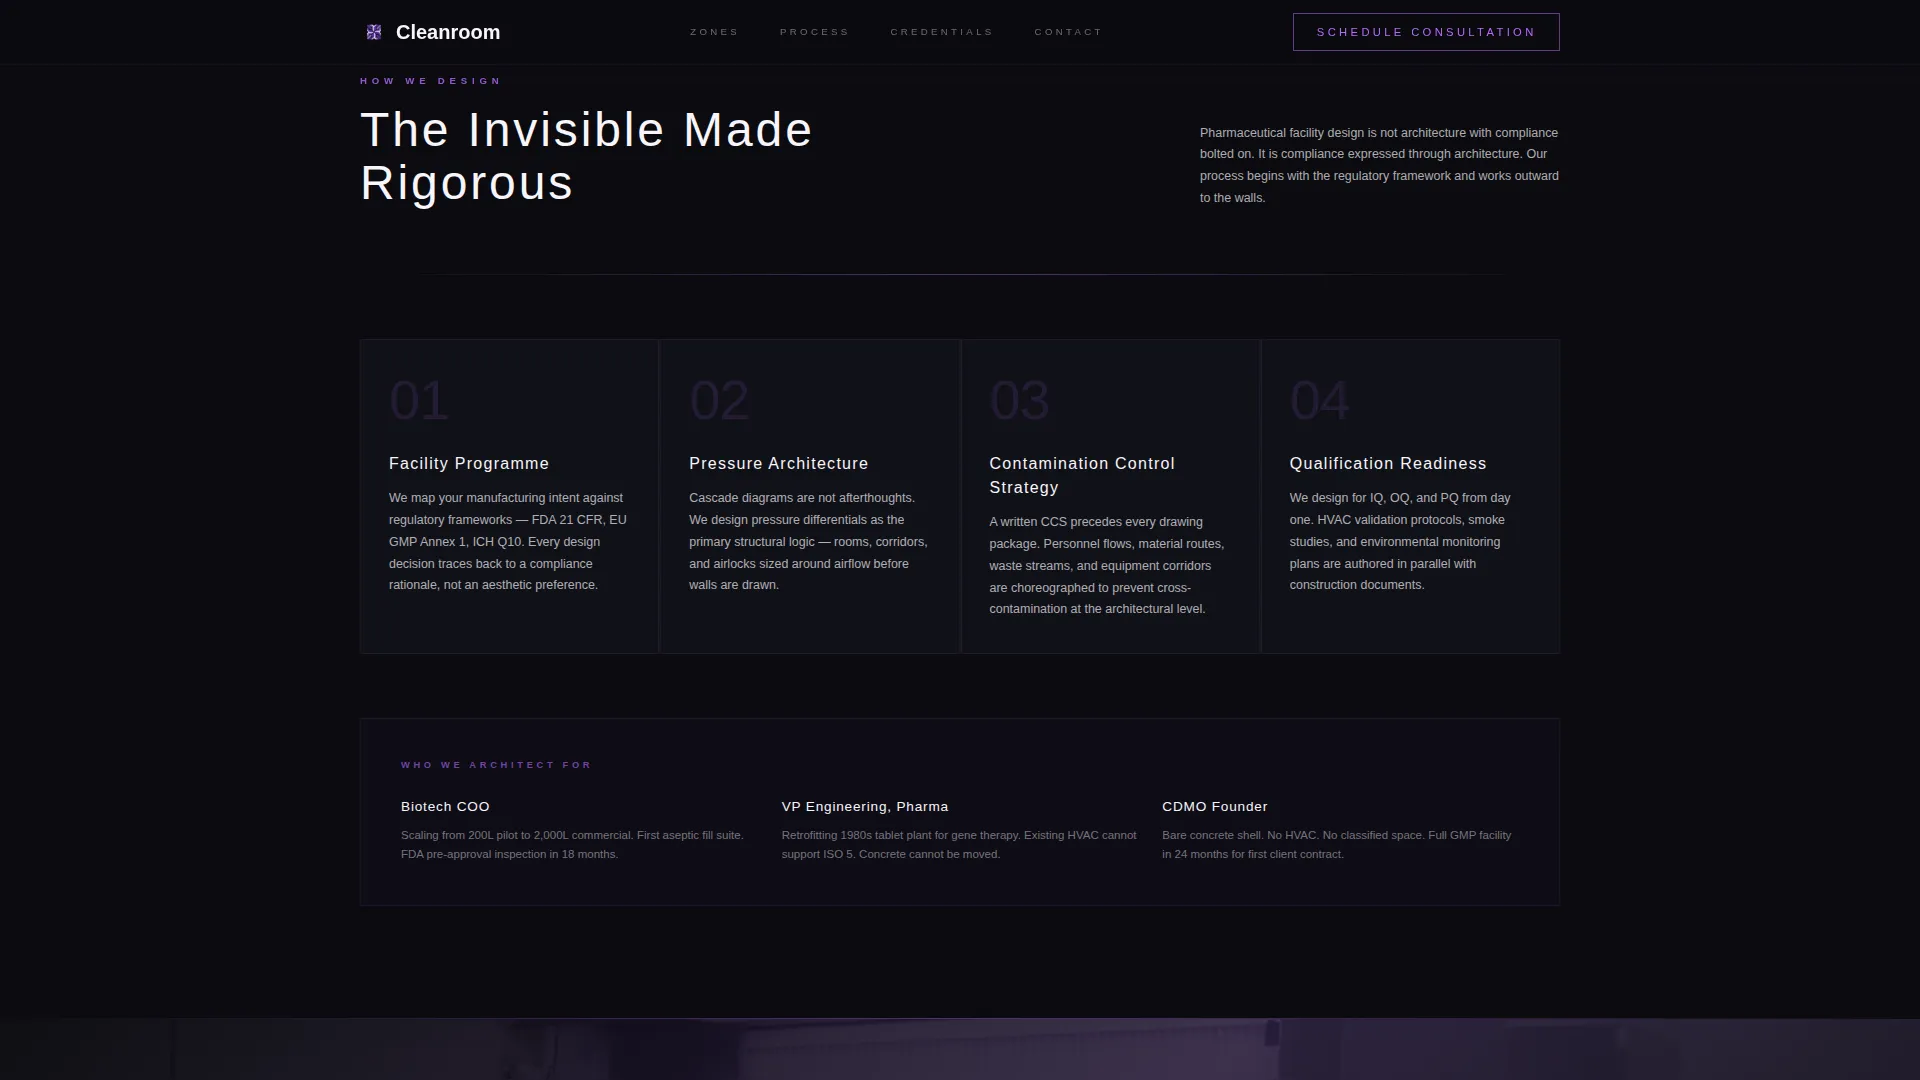The width and height of the screenshot is (1920, 1080).
Task: Click the 02 step number
Action: click(x=719, y=400)
